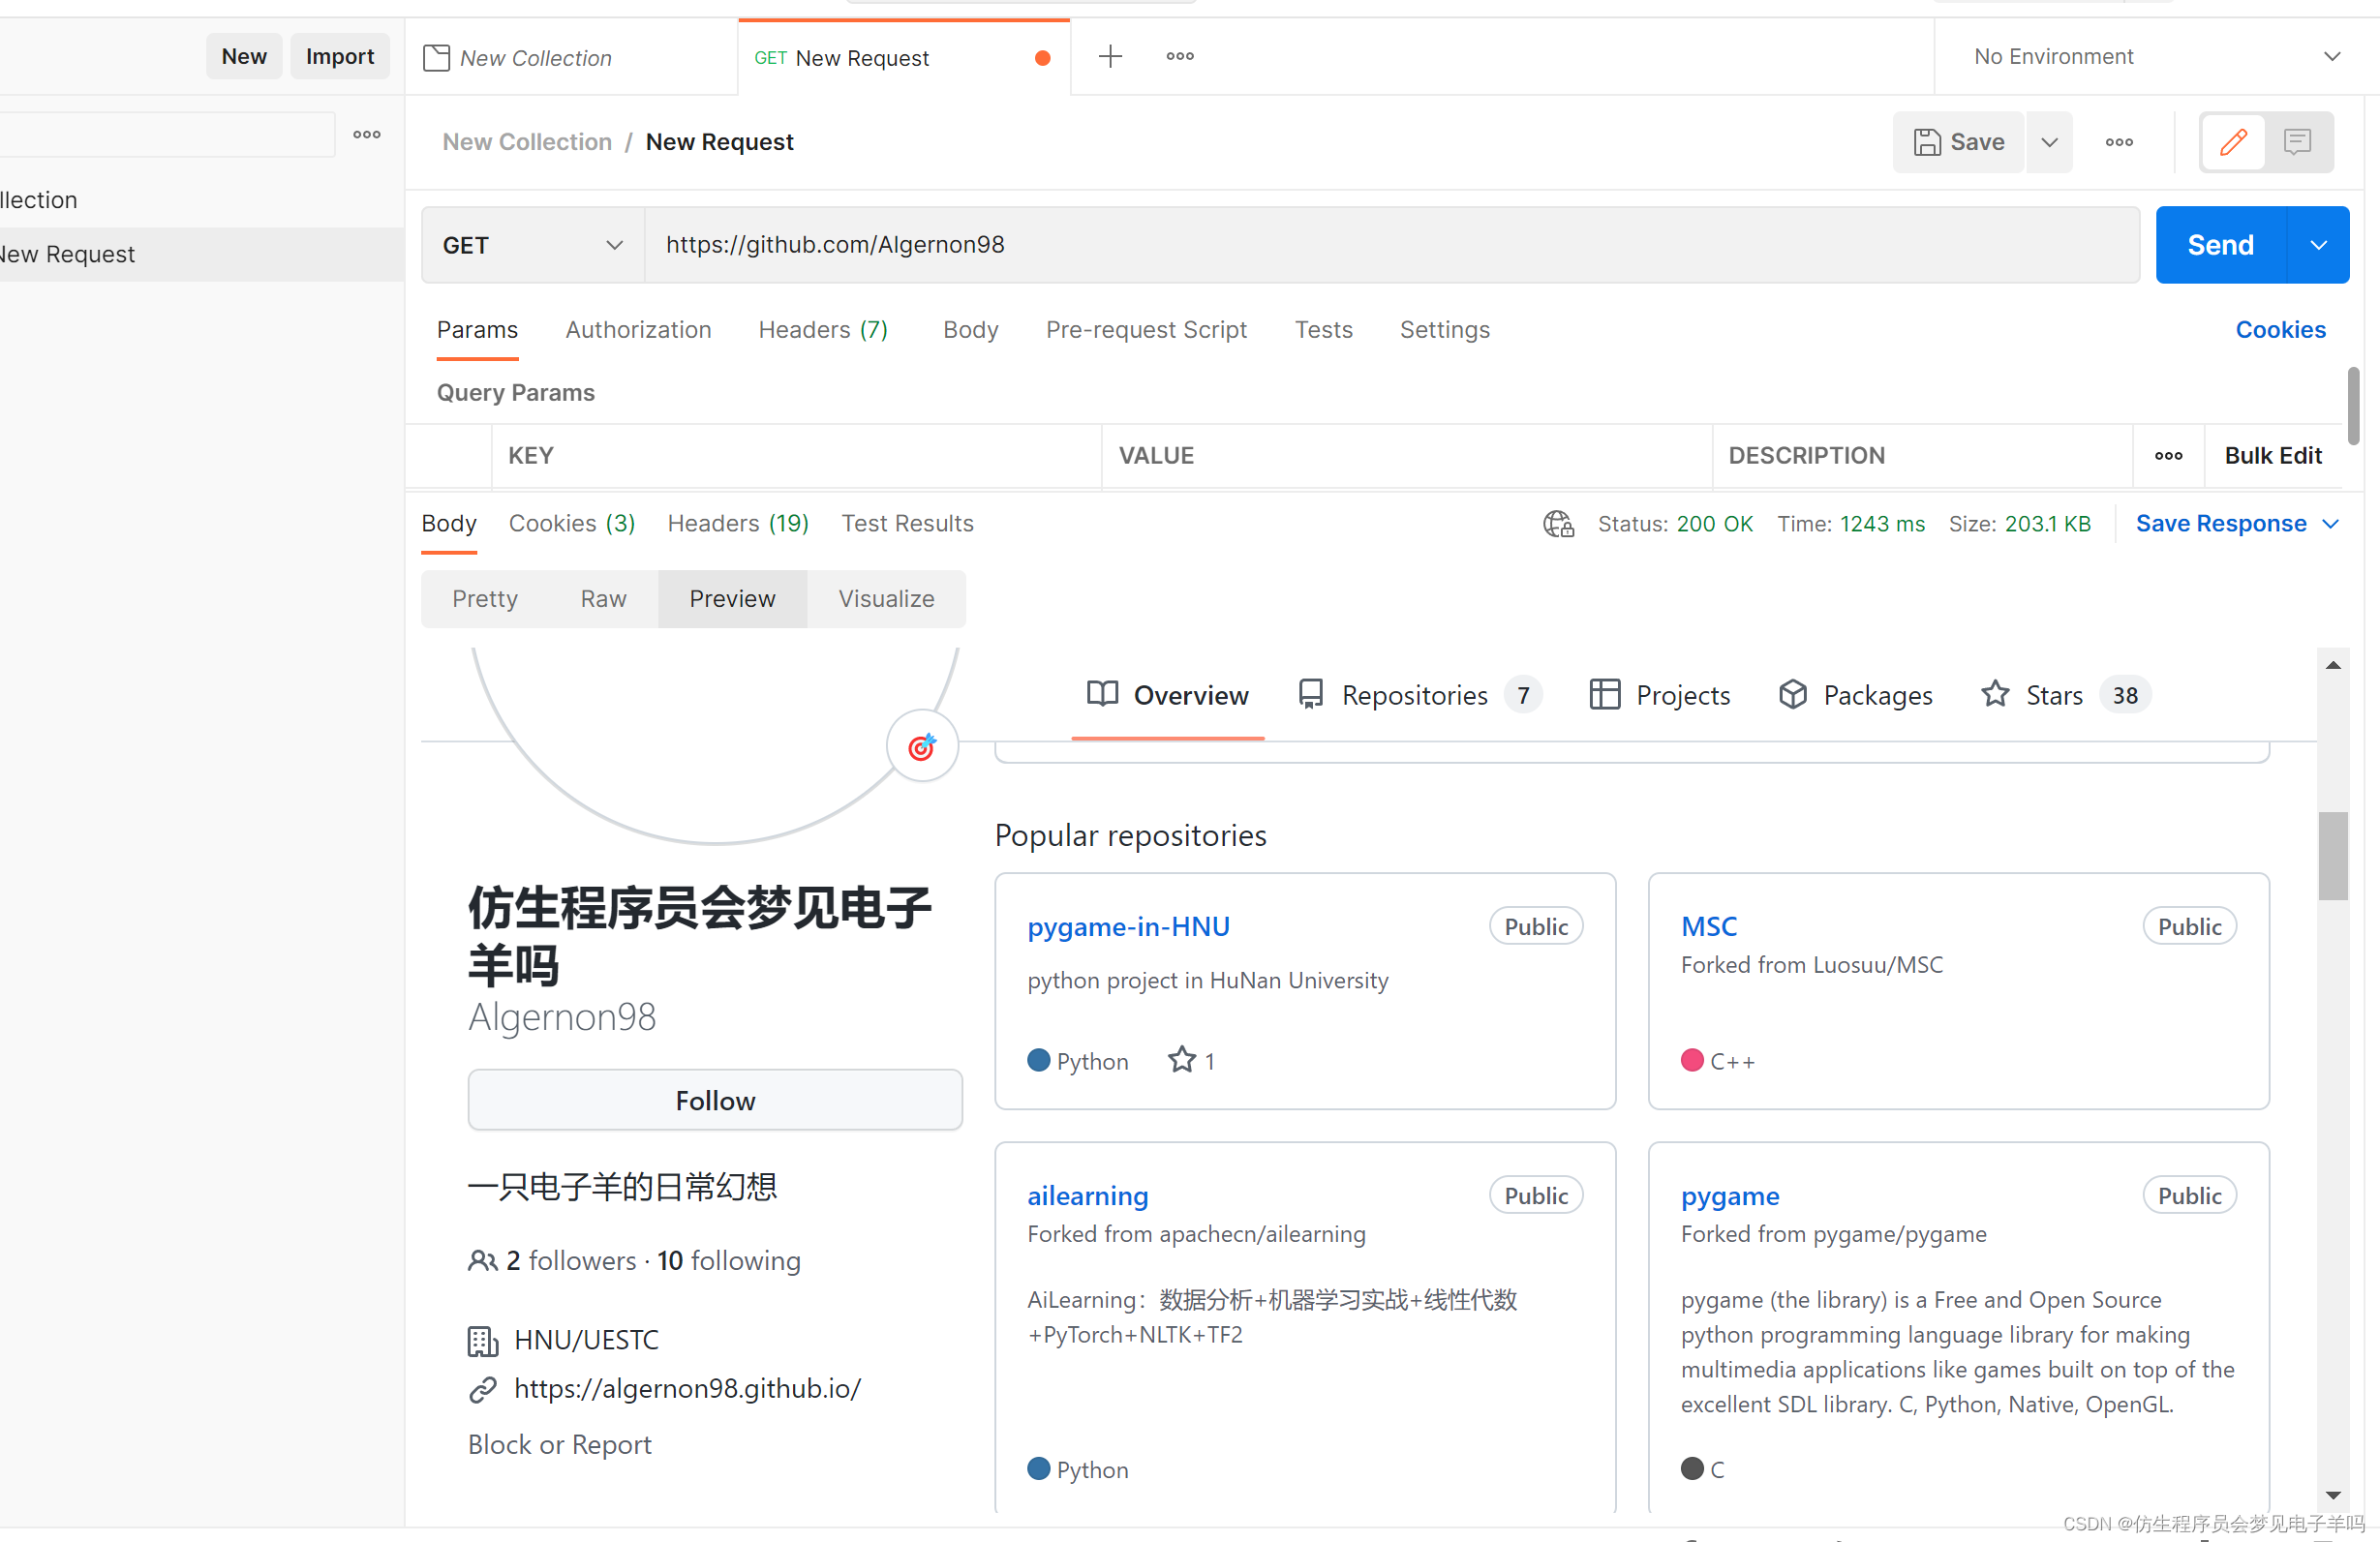Open pygame-in-HNU repository link
The width and height of the screenshot is (2380, 1542).
click(1128, 927)
